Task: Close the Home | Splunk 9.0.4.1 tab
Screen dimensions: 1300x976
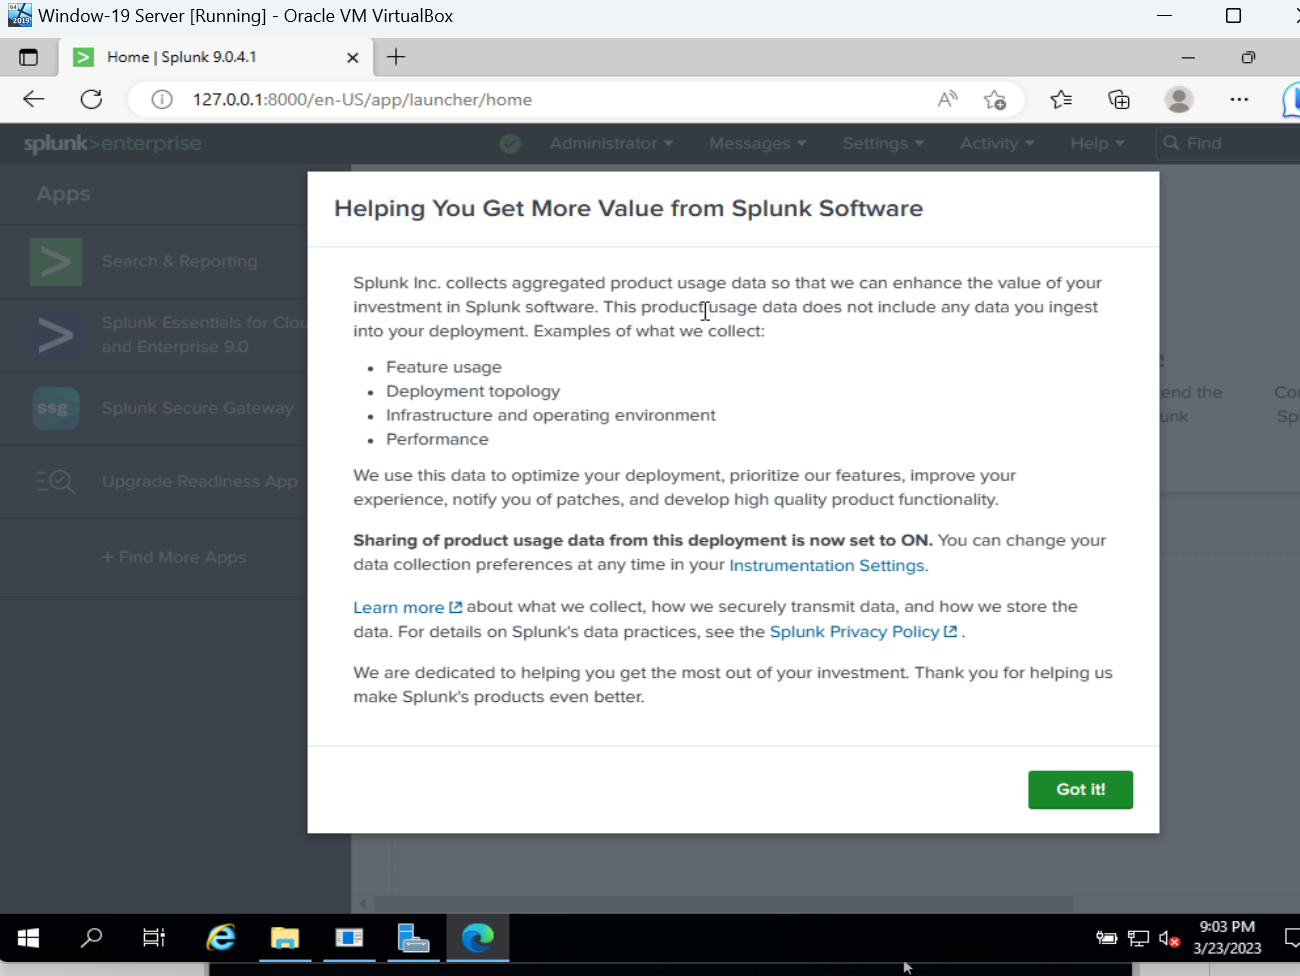Action: [352, 58]
